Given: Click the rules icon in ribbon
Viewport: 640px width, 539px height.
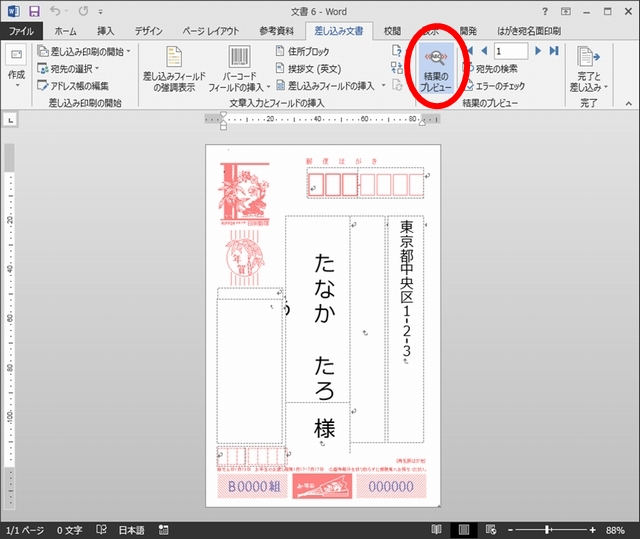Looking at the screenshot, I should pyautogui.click(x=396, y=51).
